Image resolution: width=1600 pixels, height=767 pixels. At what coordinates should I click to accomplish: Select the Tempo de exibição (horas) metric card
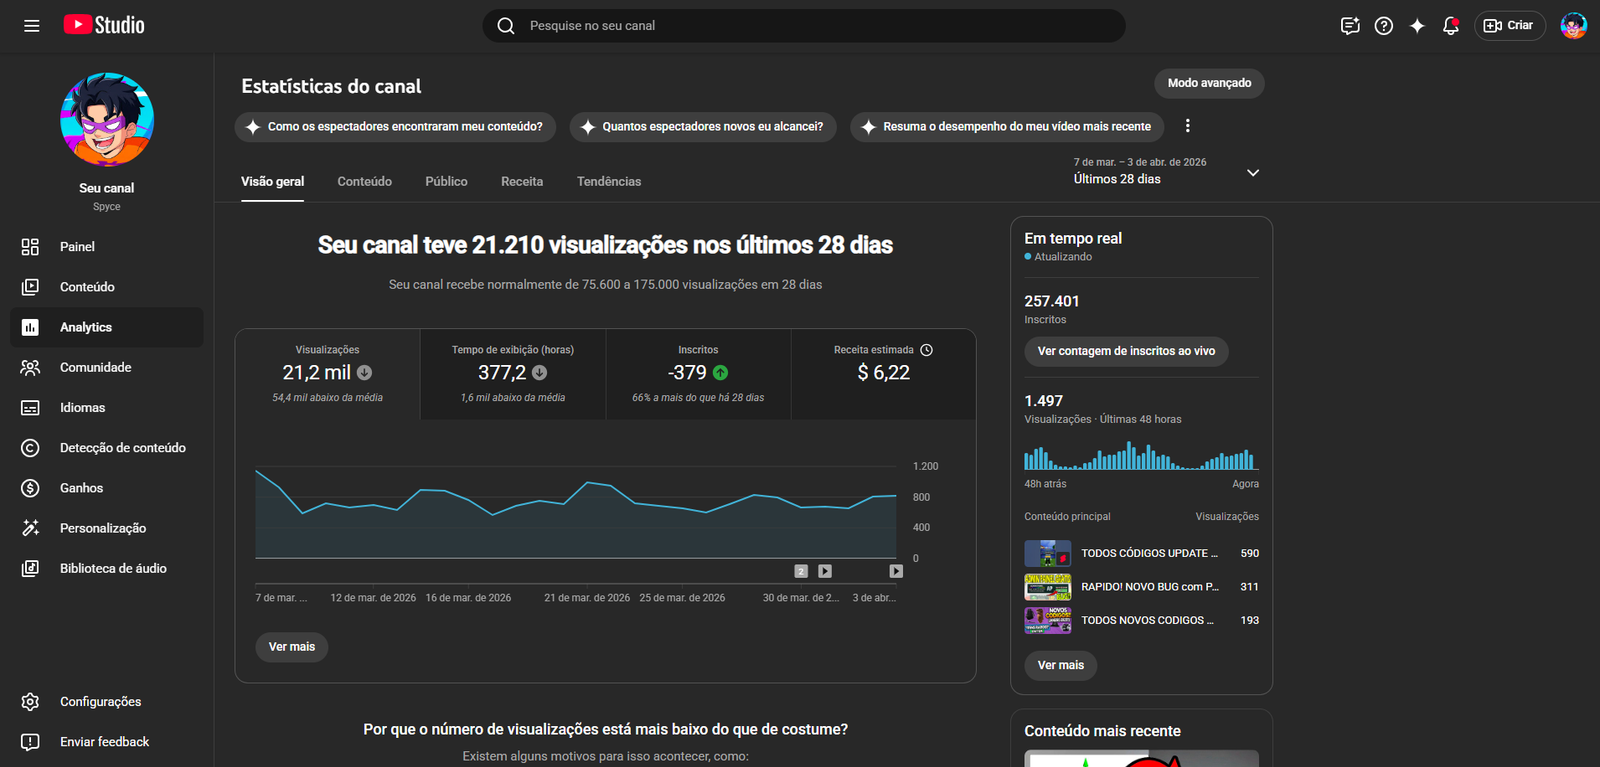coord(513,374)
